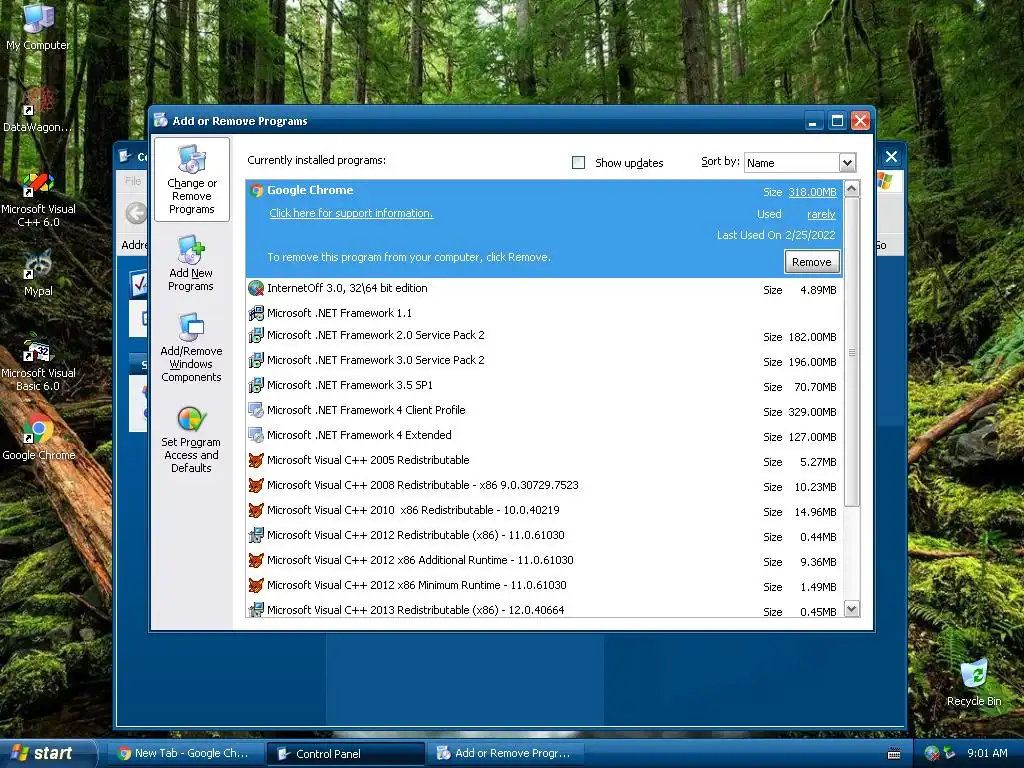
Task: Click the .NET Framework 3.5 SP1 icon
Action: pos(256,385)
